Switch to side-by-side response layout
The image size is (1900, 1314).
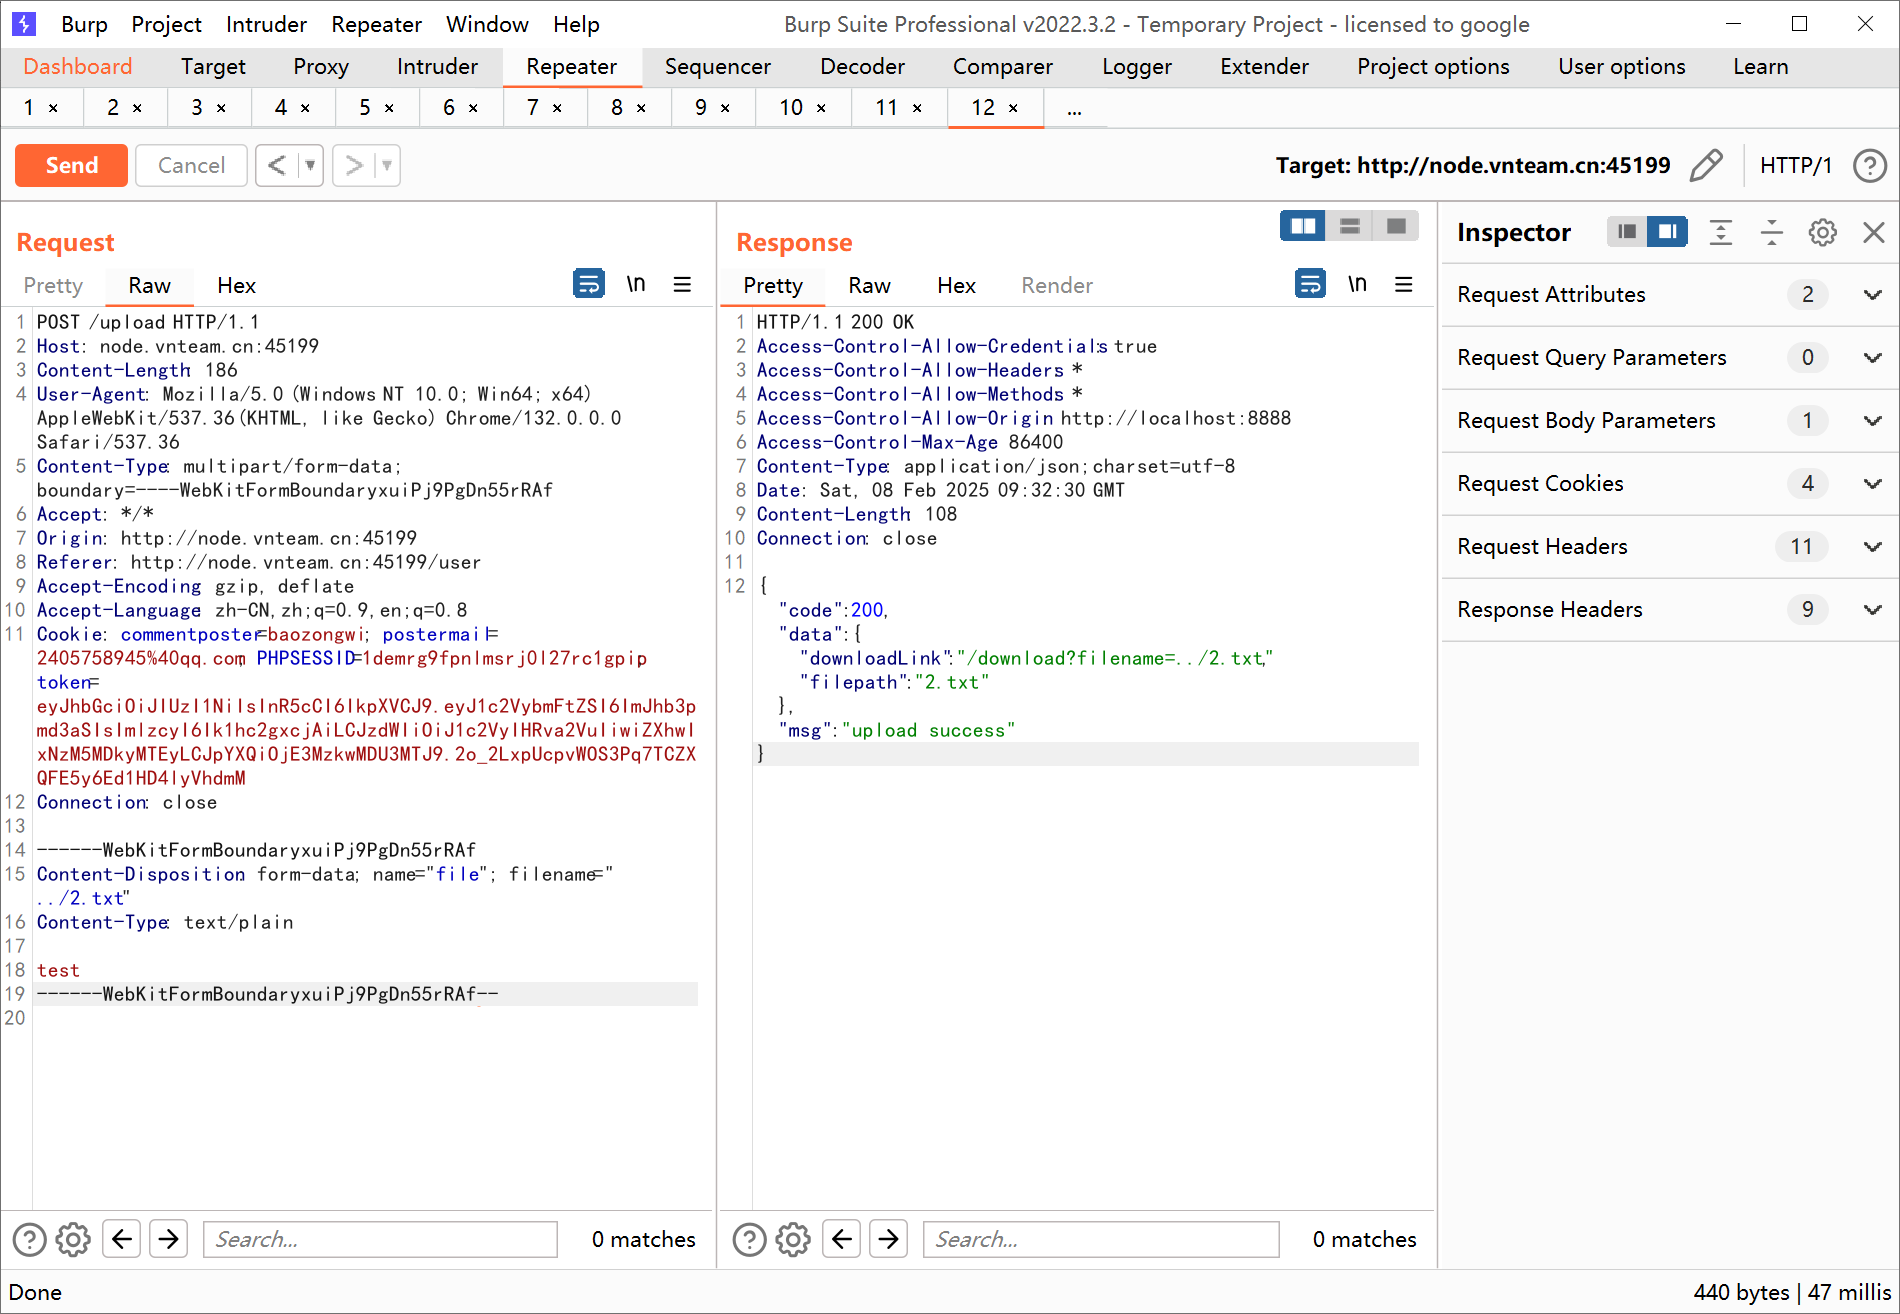[1303, 226]
